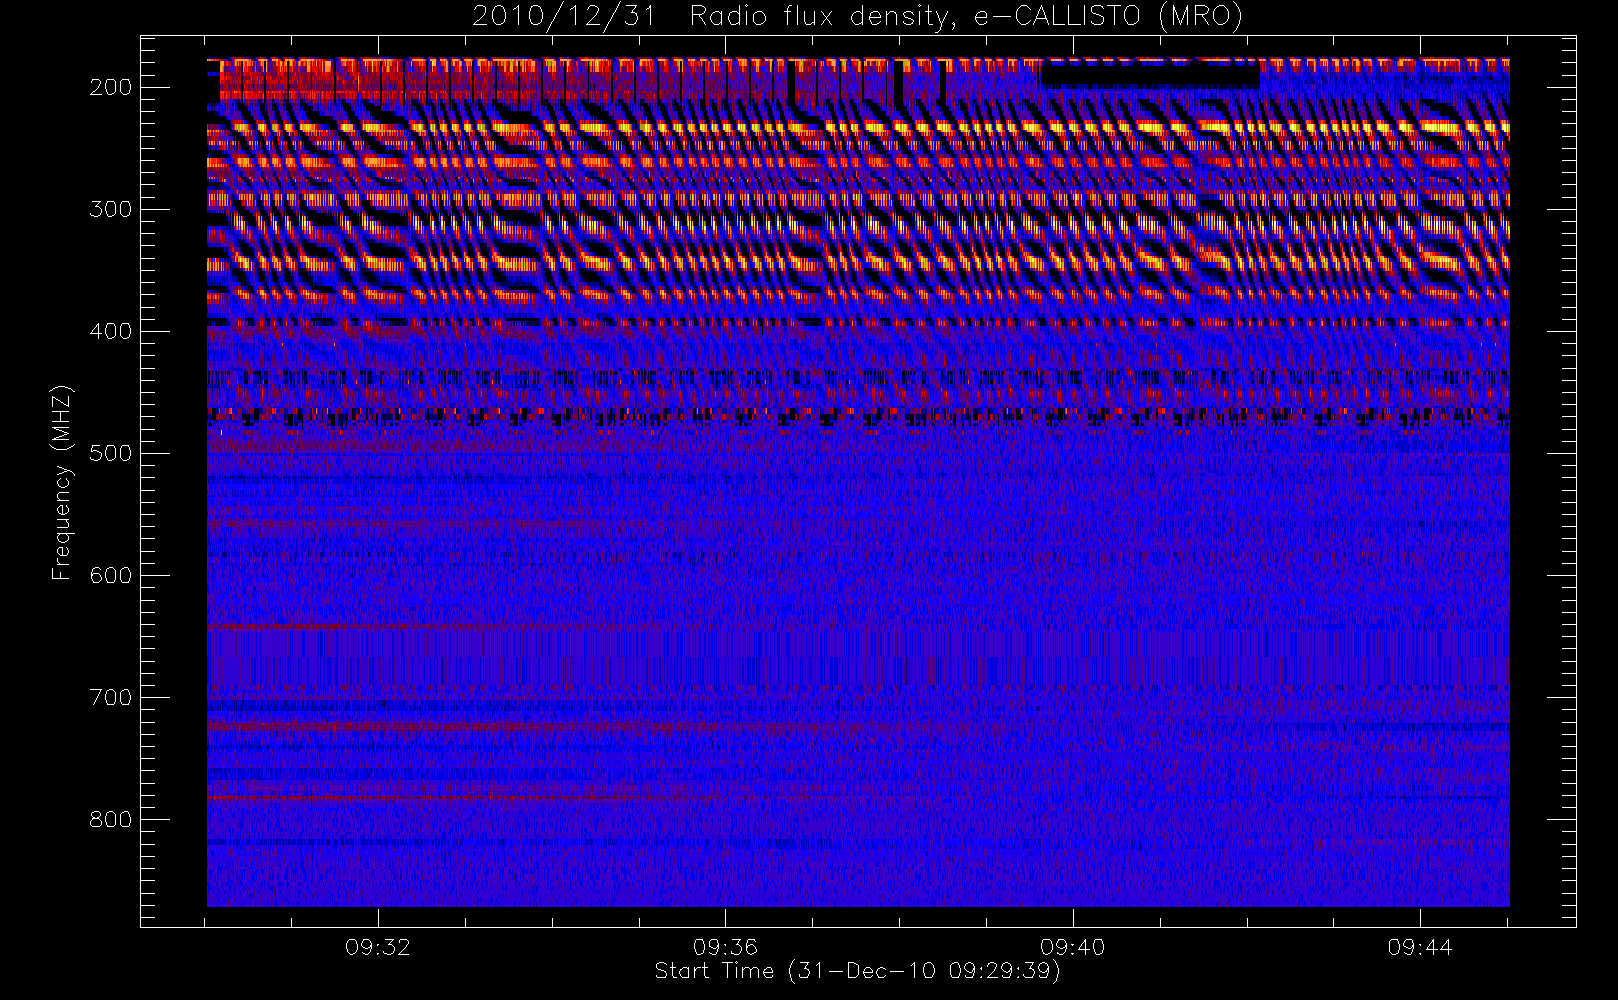Click the 'Start Time (31-Dec-10 09:29:39)' x-axis label

857,971
